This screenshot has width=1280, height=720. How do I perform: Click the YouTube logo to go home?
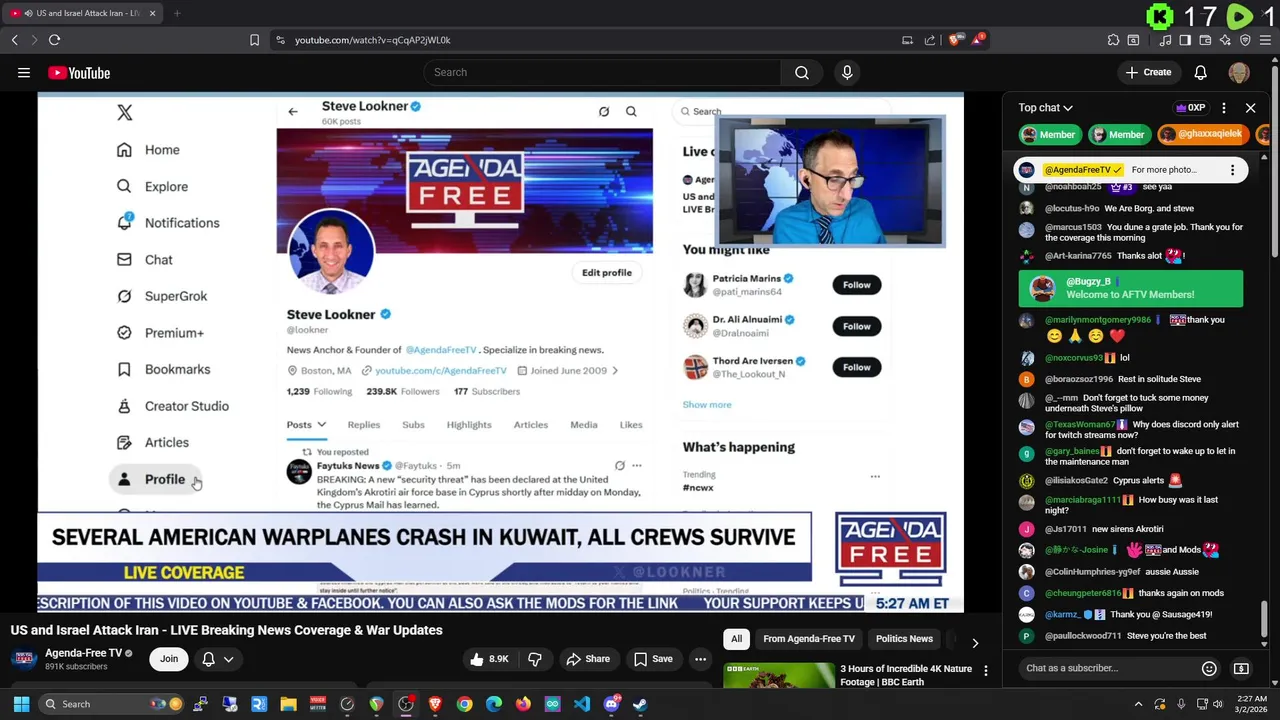(x=79, y=73)
